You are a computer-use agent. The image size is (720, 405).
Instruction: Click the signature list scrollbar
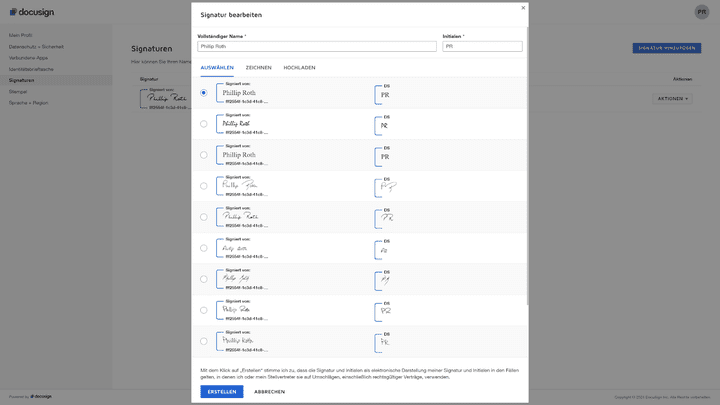pos(526,200)
